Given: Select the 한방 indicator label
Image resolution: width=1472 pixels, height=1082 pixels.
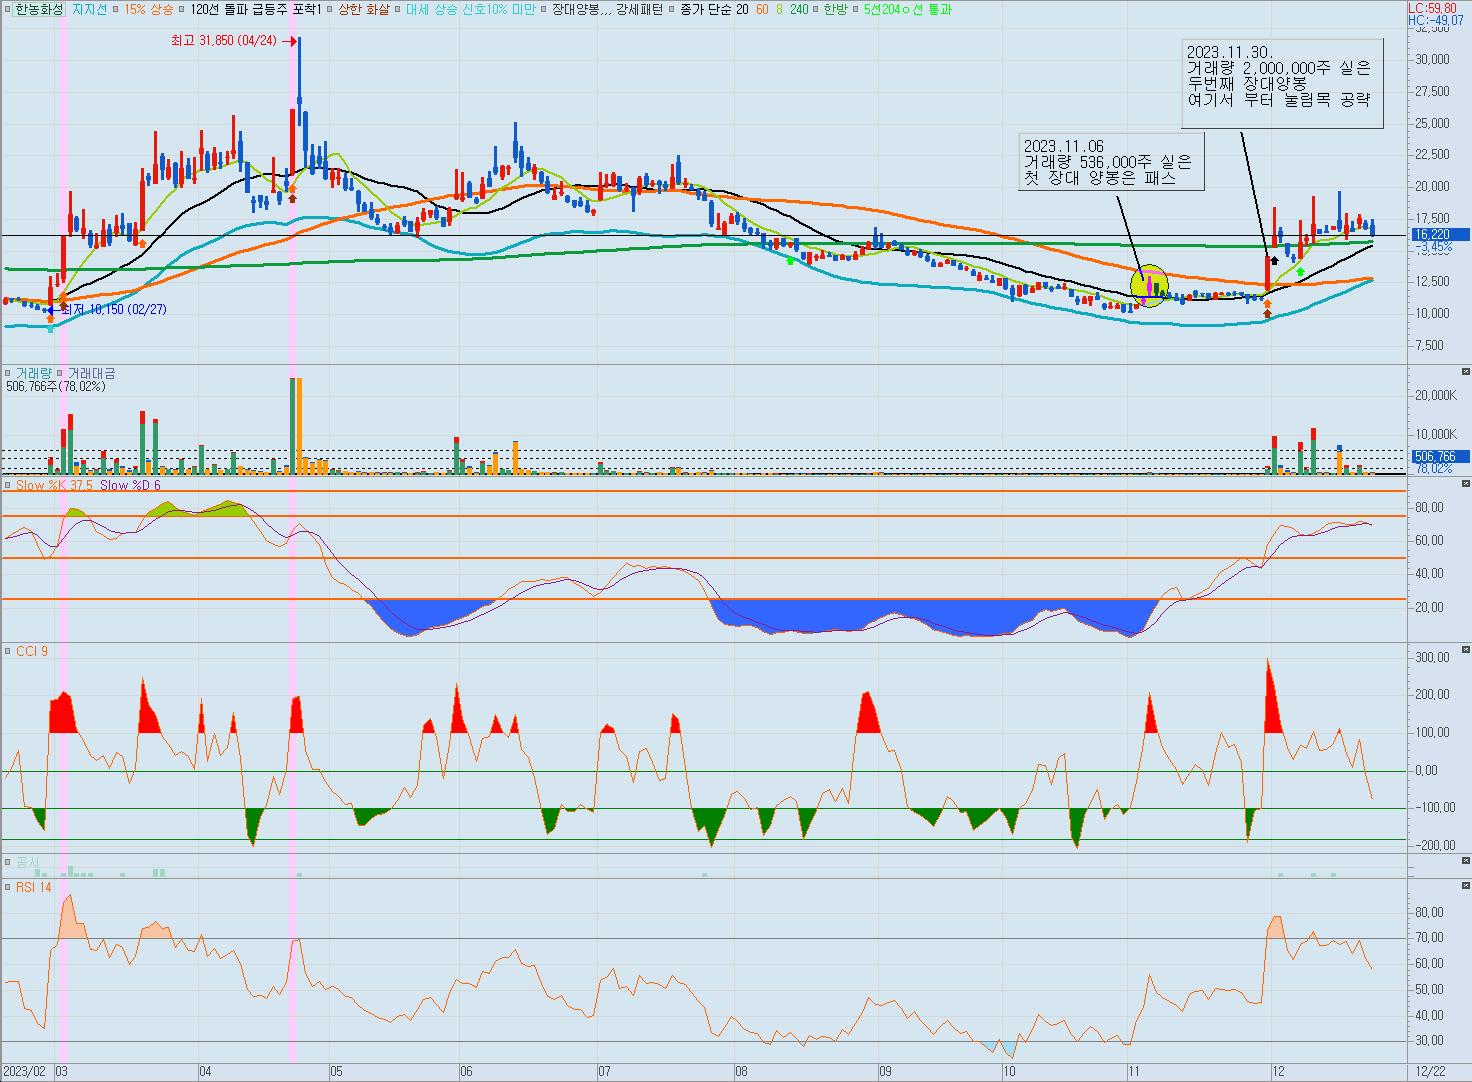Looking at the screenshot, I should coord(835,9).
